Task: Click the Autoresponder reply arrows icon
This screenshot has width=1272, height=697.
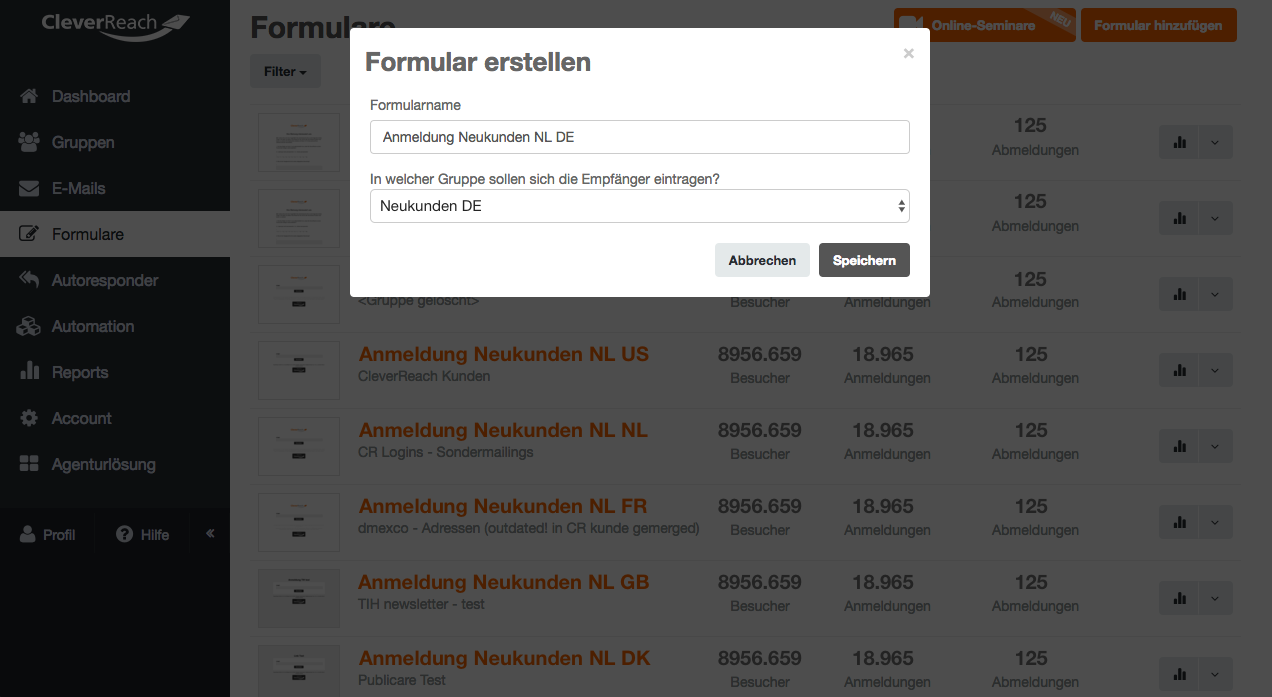Action: tap(29, 280)
